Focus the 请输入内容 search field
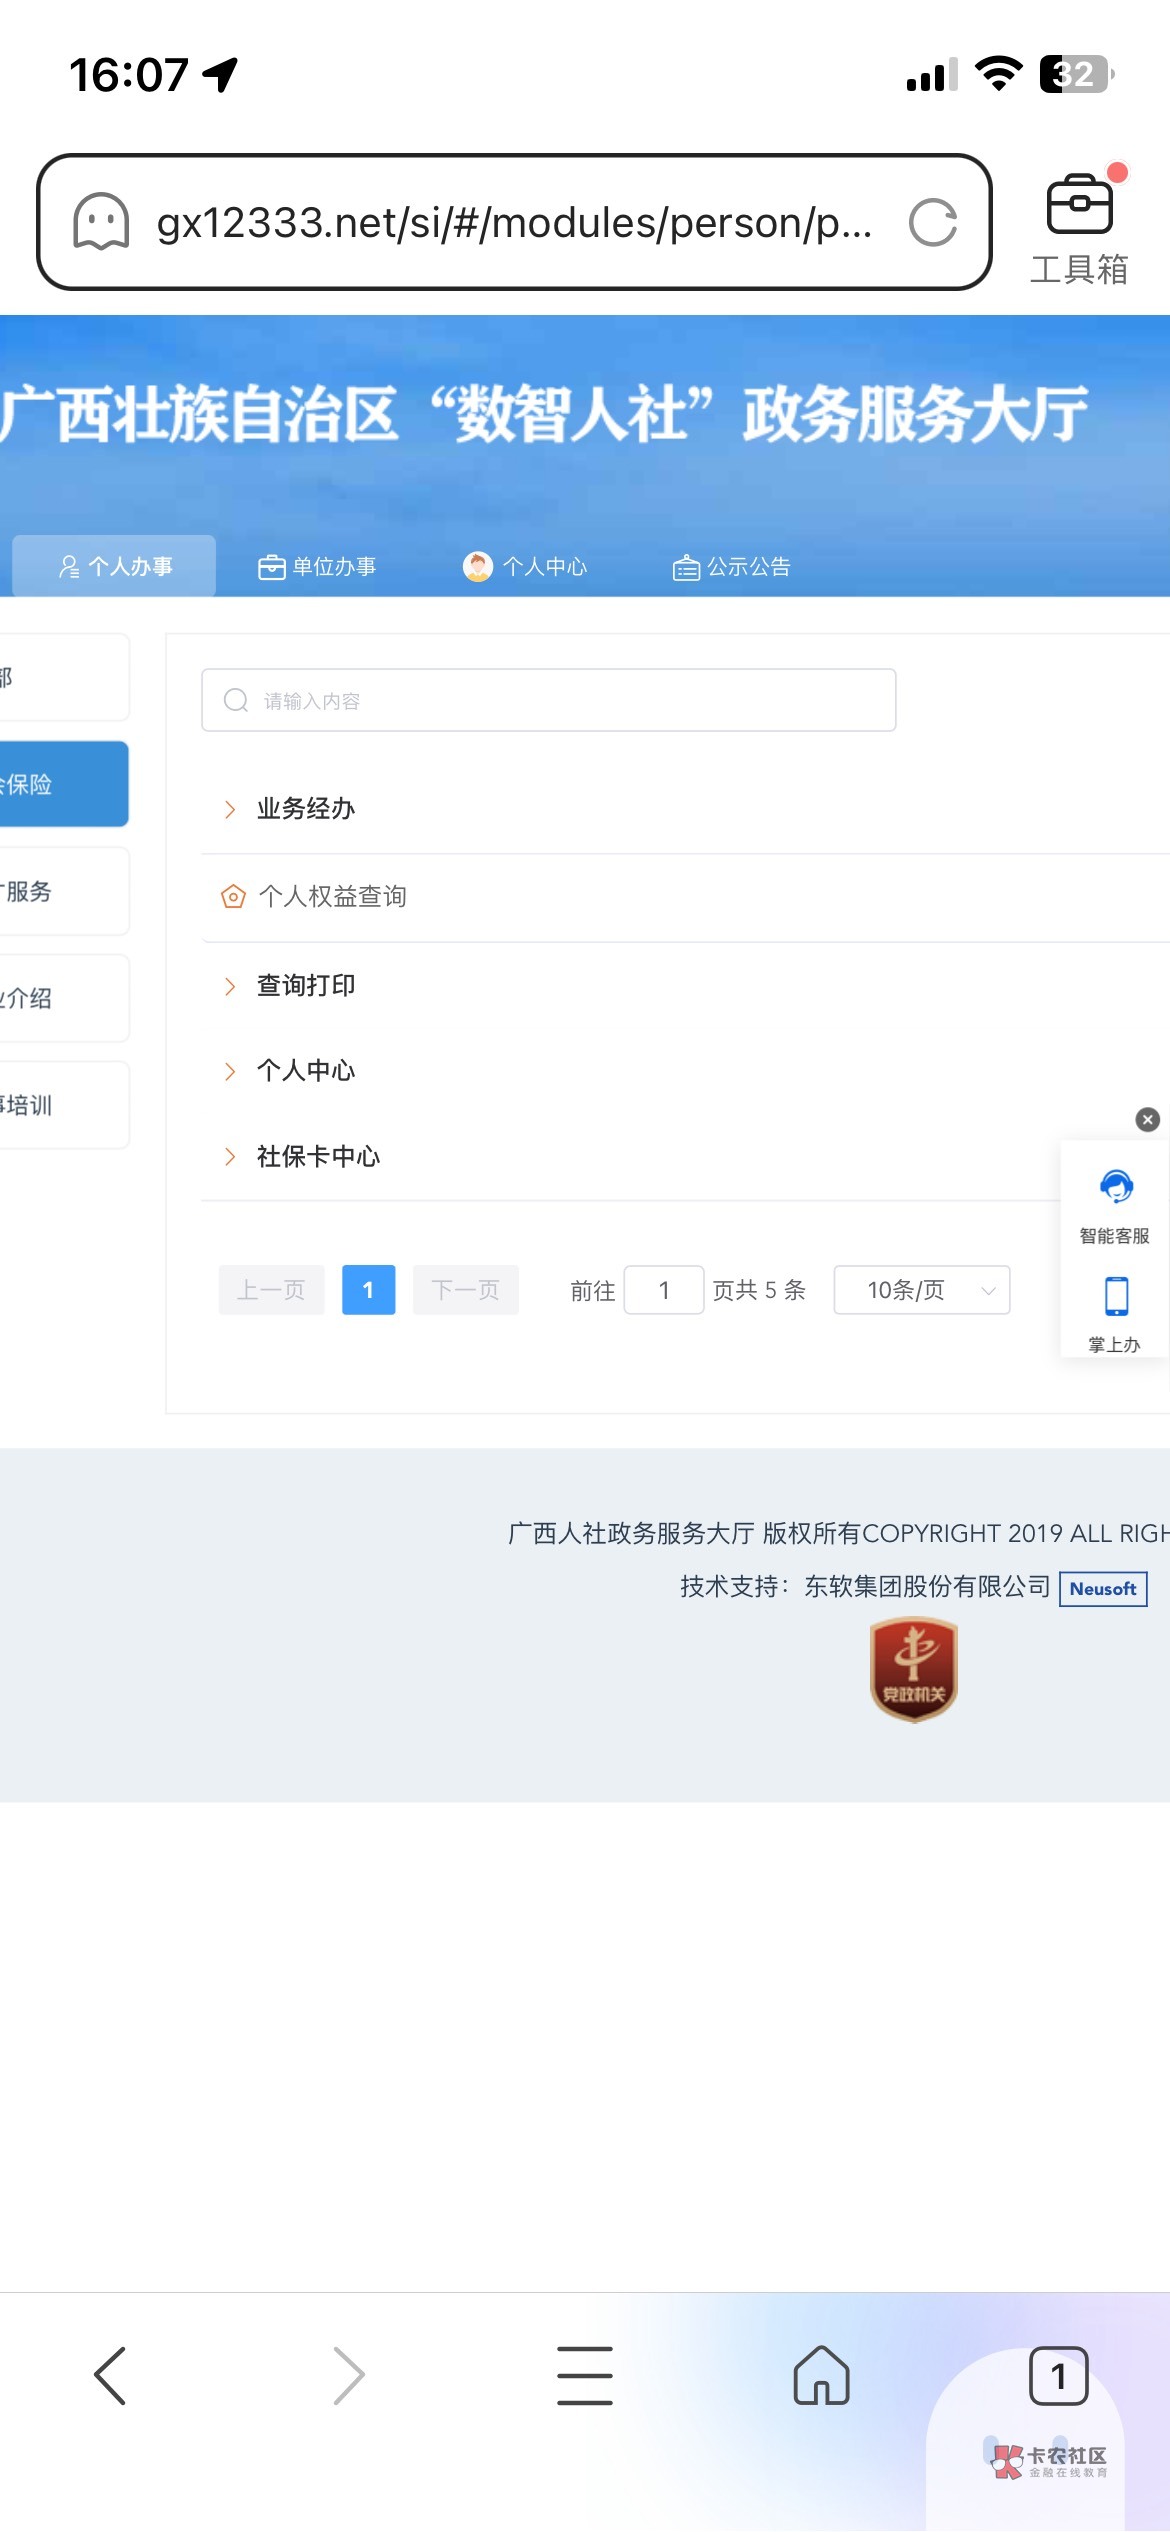The height and width of the screenshot is (2532, 1170). tap(548, 701)
